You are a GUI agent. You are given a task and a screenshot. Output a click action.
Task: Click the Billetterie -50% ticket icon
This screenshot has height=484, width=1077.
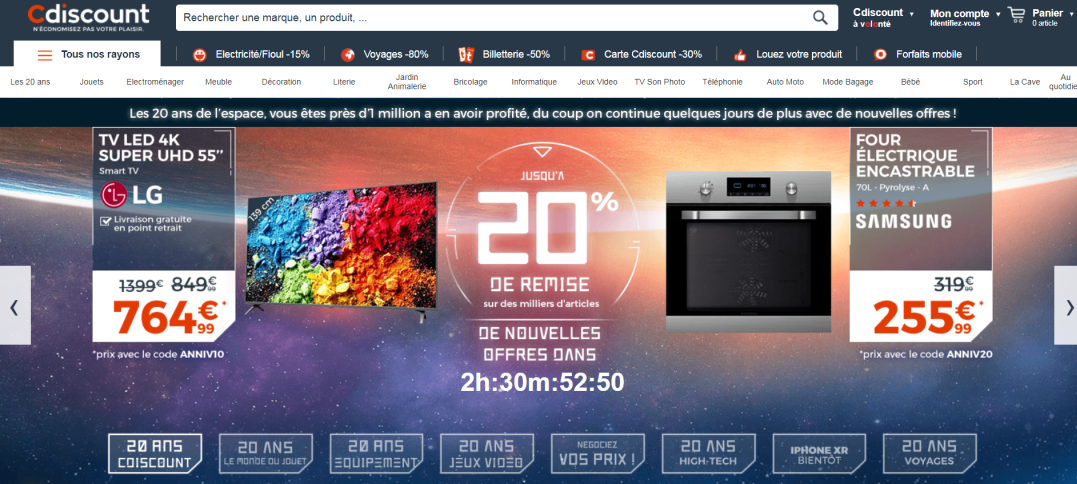point(466,55)
